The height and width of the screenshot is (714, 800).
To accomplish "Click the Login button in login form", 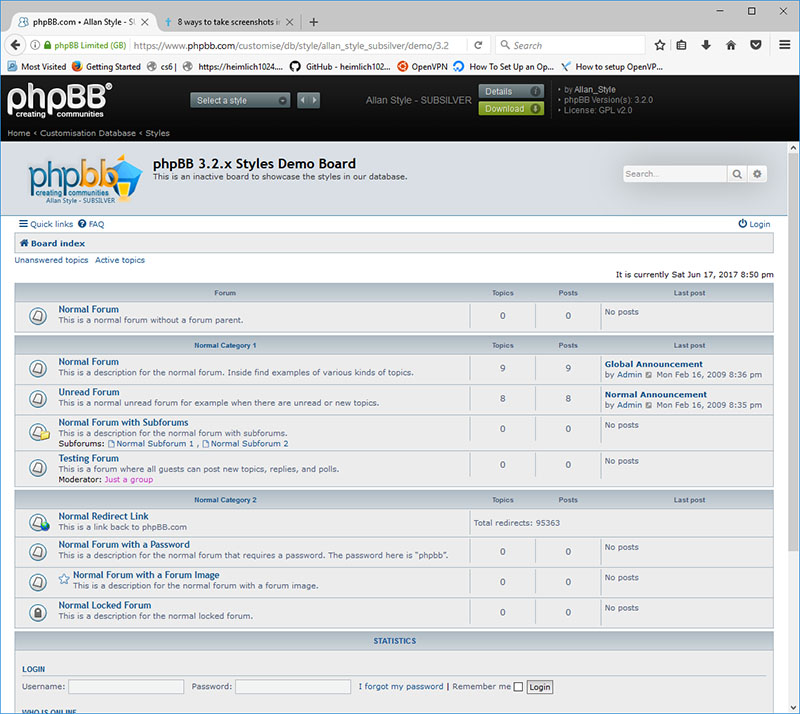I will (539, 687).
